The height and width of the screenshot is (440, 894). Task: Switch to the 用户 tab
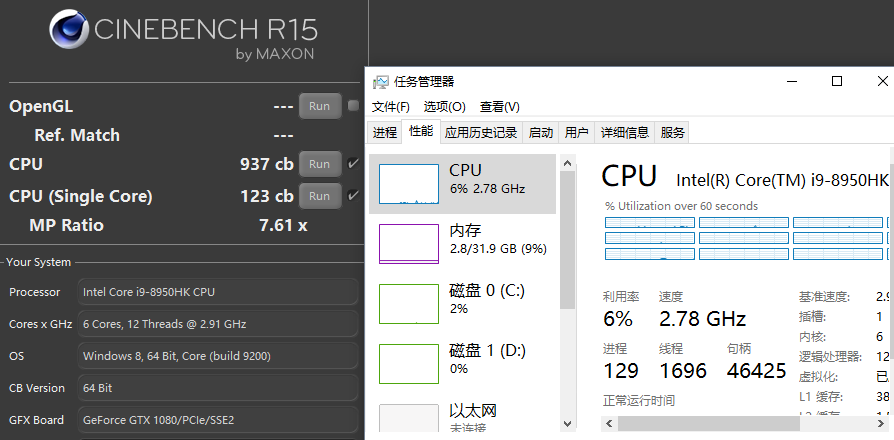tap(576, 133)
